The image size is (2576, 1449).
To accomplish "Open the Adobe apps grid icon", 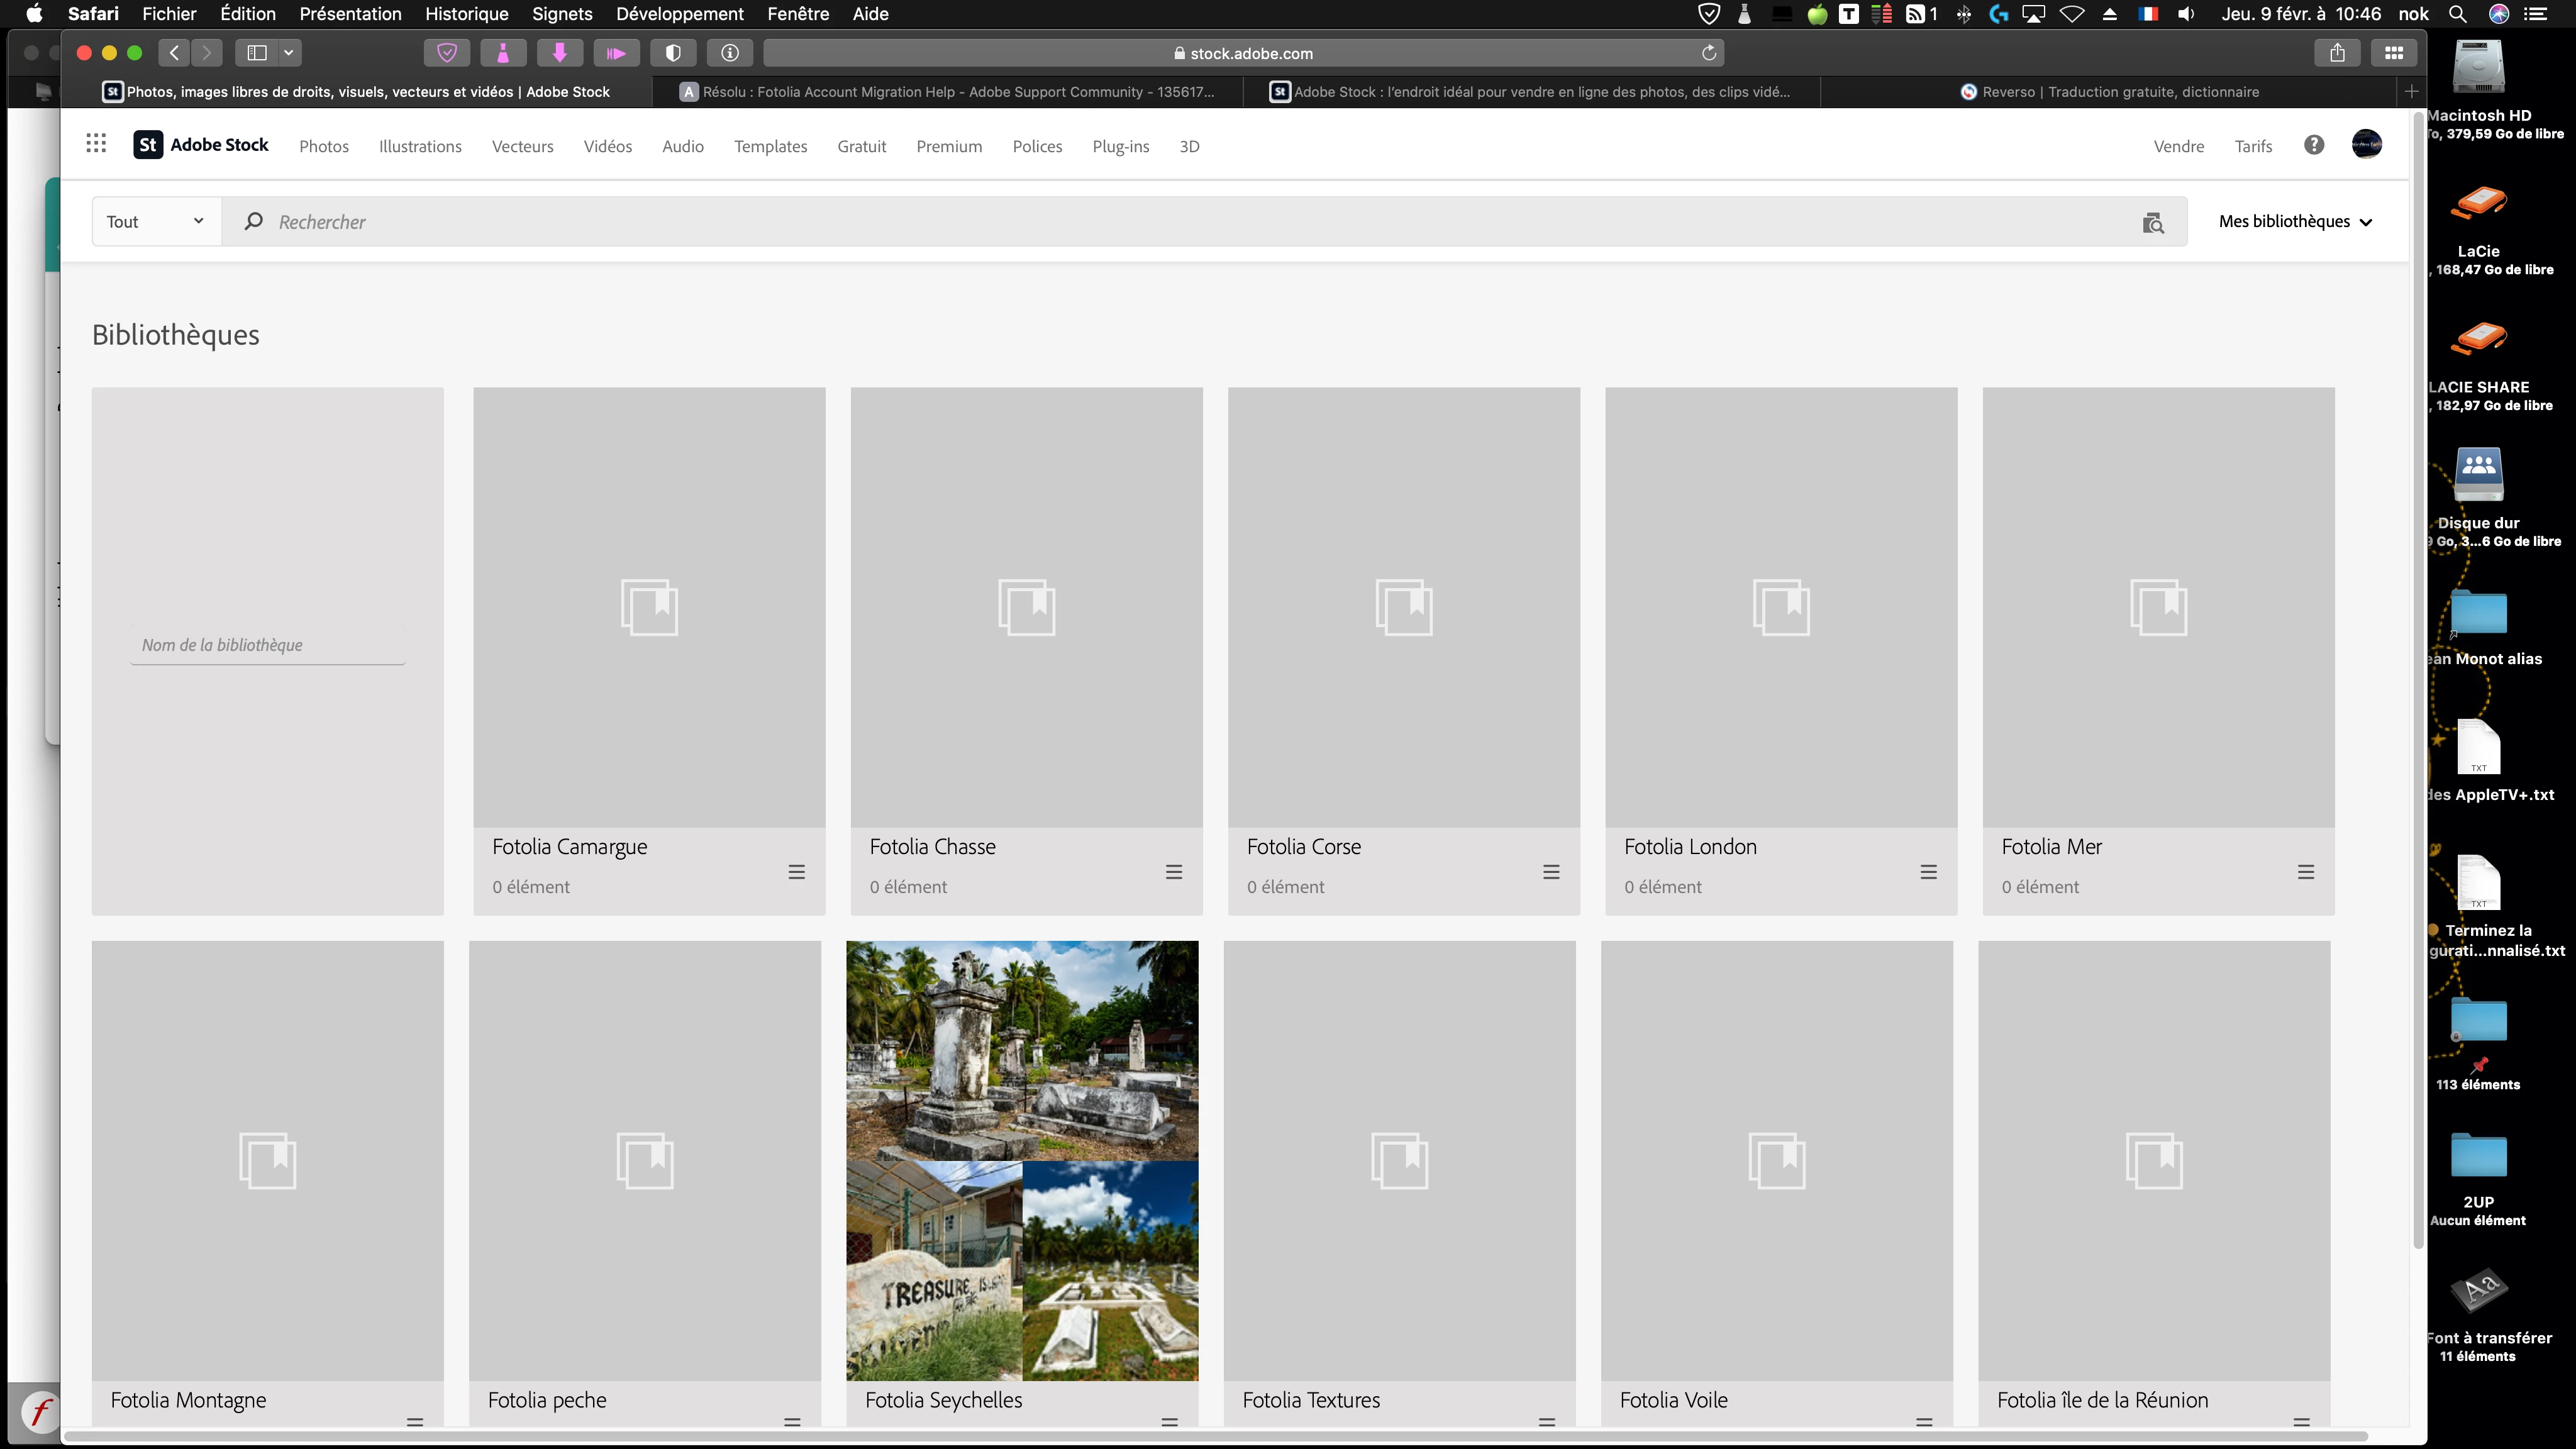I will coord(96,145).
